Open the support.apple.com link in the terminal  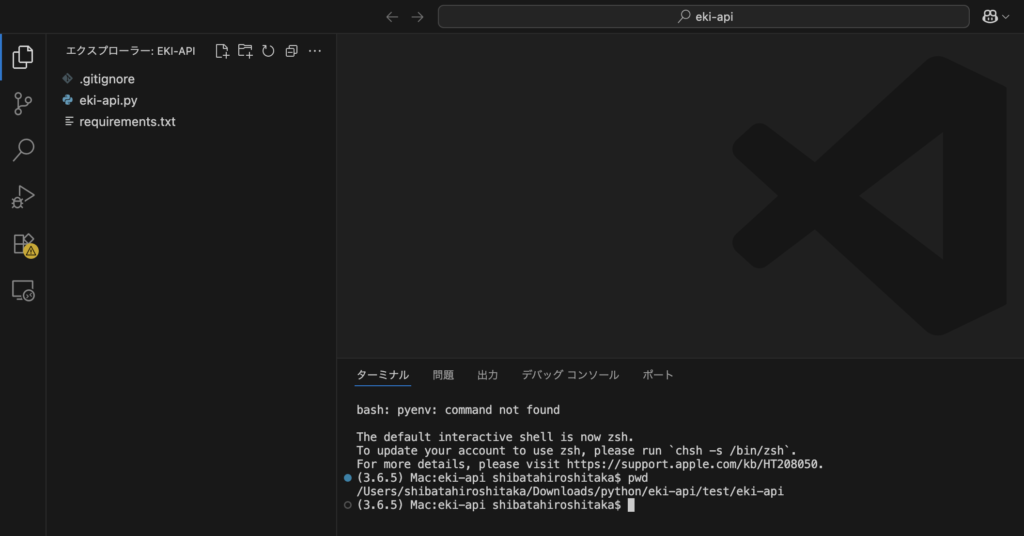click(693, 464)
